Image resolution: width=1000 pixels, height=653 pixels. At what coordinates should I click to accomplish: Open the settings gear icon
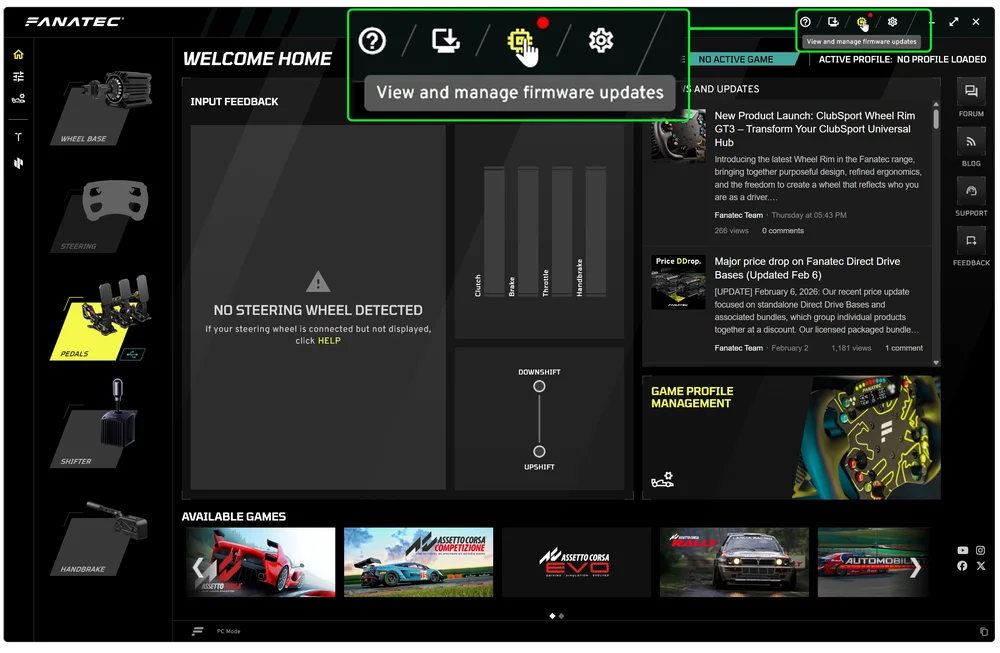(892, 22)
